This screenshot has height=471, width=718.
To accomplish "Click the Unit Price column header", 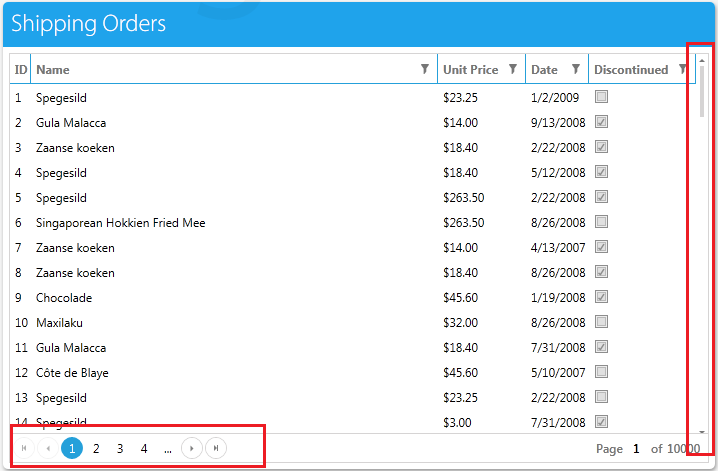I will tap(470, 70).
